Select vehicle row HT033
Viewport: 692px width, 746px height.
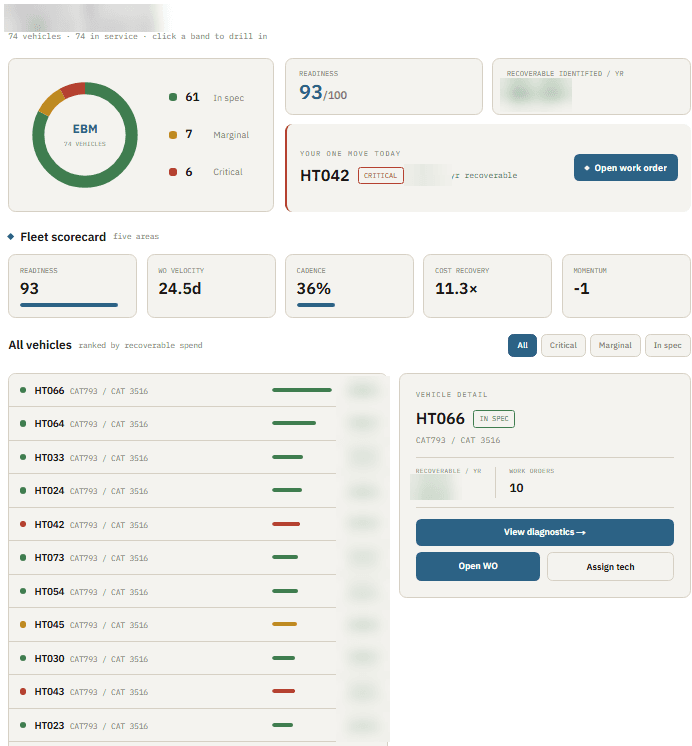coord(198,457)
